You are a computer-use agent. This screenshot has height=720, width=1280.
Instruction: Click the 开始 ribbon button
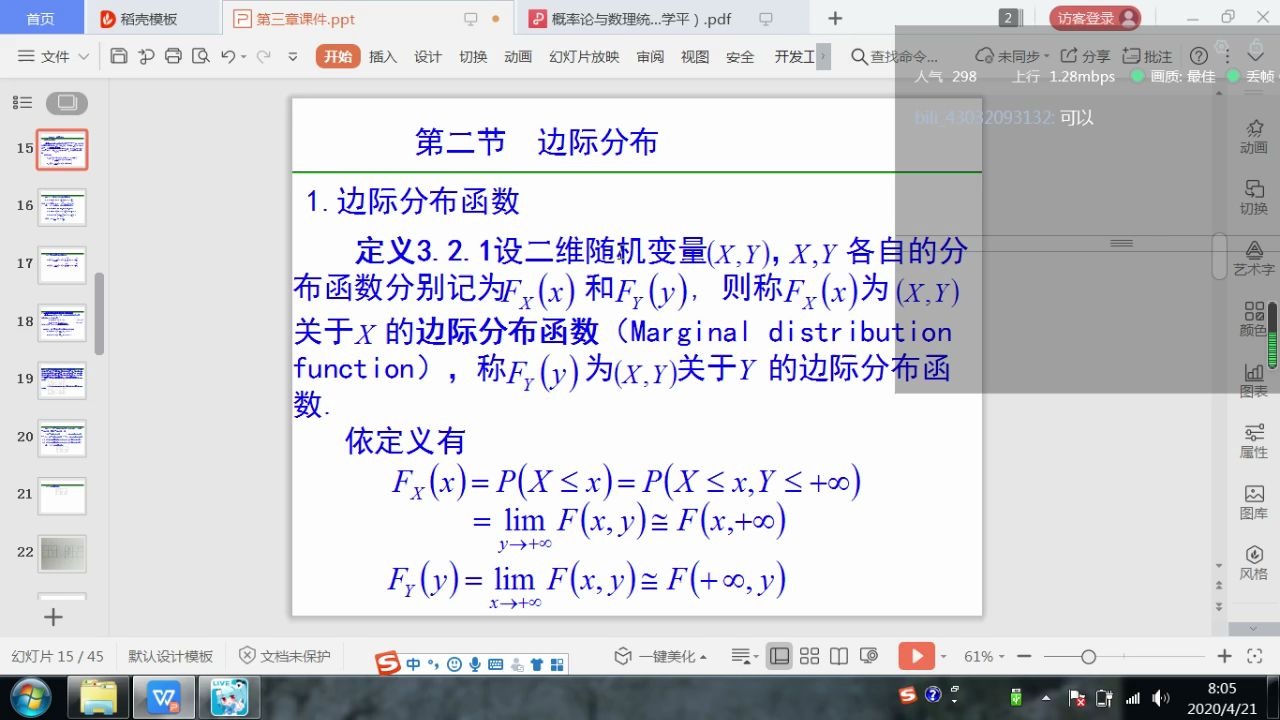coord(338,56)
